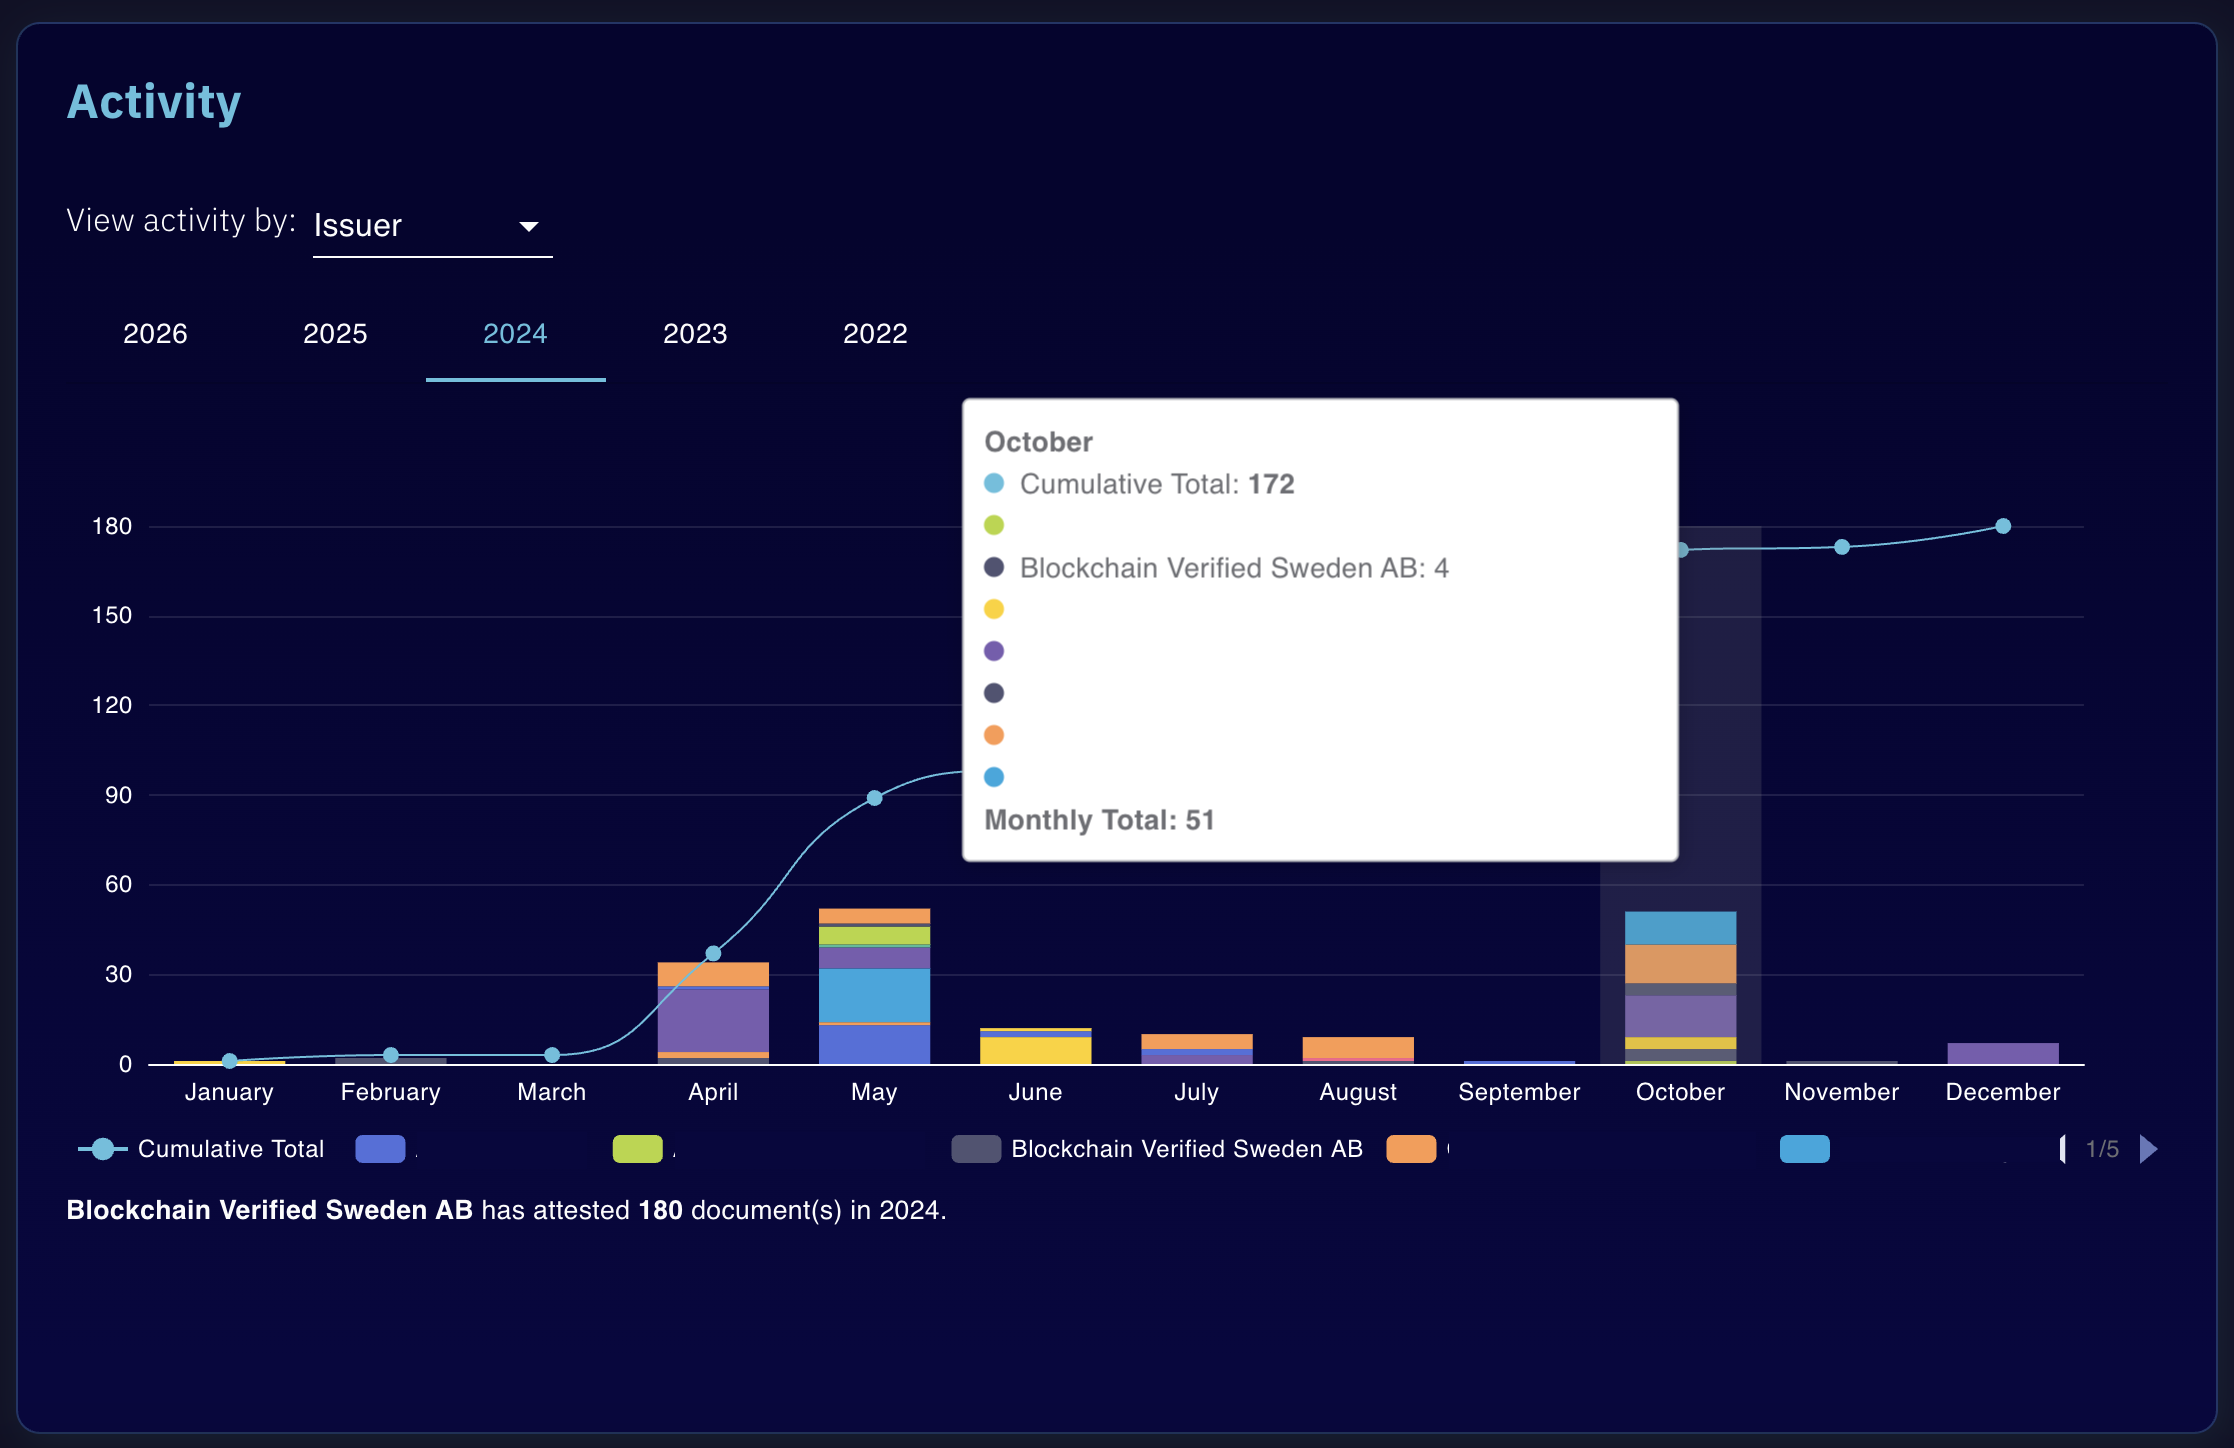Click the November cumulative line point
Image resolution: width=2234 pixels, height=1448 pixels.
coord(1842,547)
